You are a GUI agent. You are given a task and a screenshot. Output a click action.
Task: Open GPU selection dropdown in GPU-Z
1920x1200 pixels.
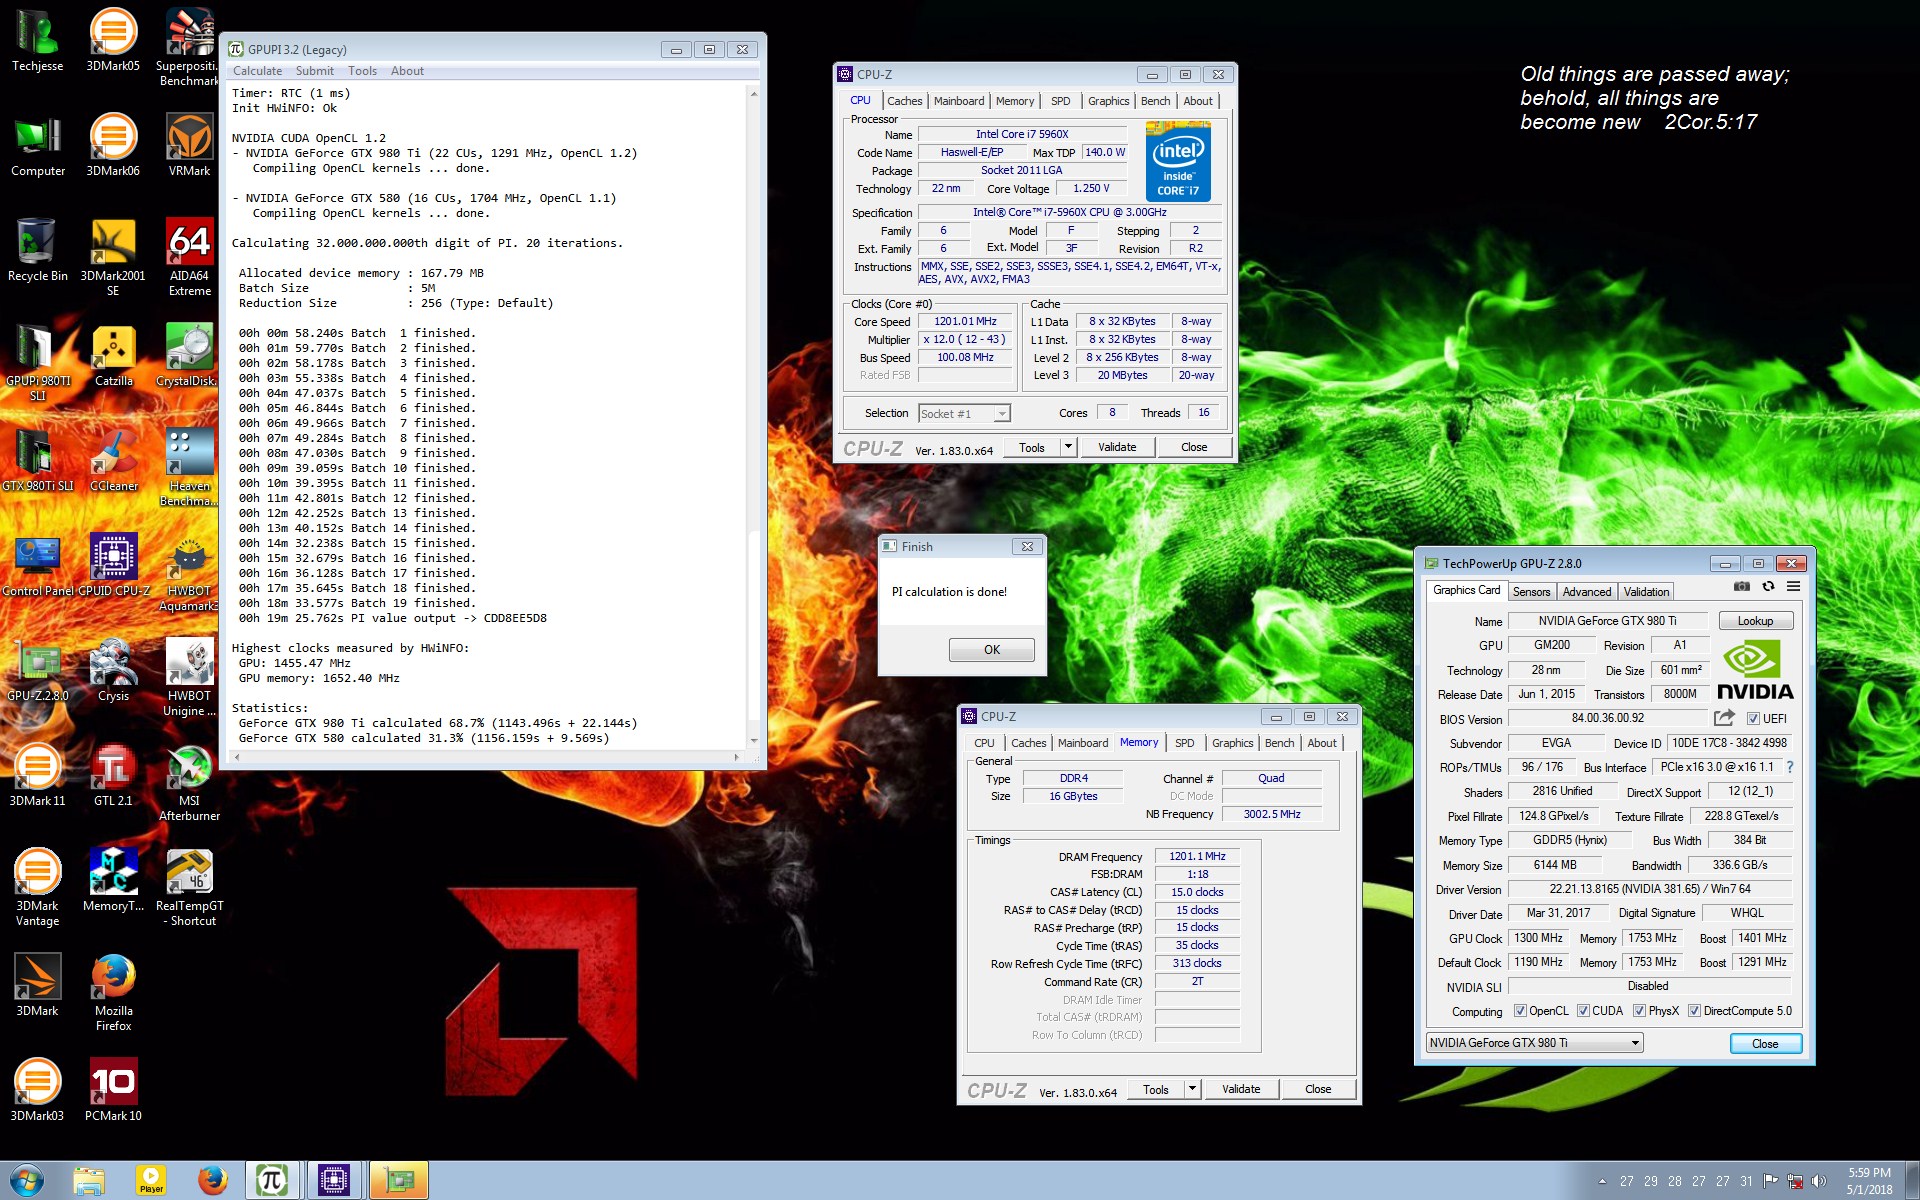click(x=1535, y=1043)
